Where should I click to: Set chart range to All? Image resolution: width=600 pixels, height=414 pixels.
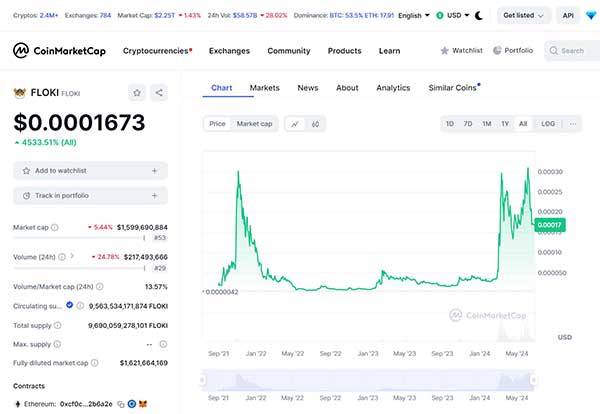[x=523, y=124]
